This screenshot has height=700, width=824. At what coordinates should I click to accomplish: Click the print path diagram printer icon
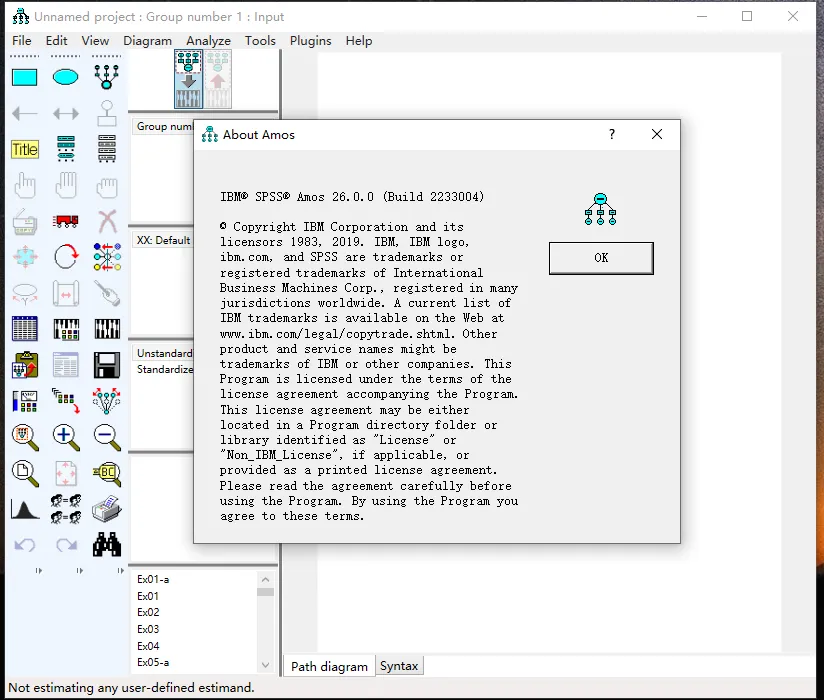pyautogui.click(x=107, y=509)
